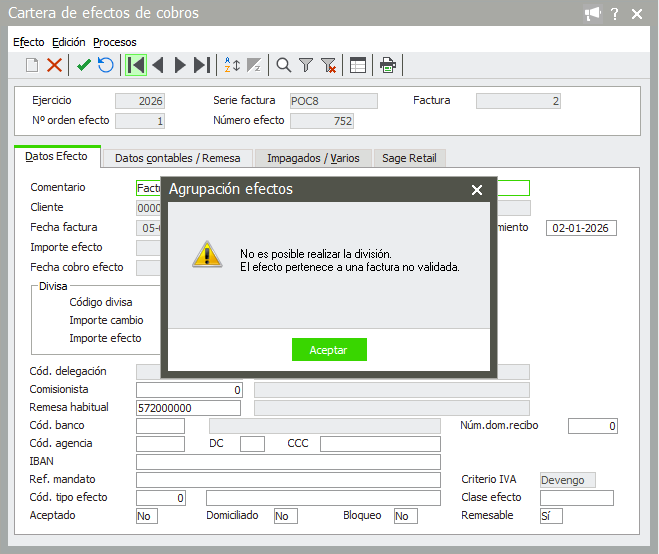
Task: Switch to Datos contables / Remesa tab
Action: pyautogui.click(x=177, y=158)
